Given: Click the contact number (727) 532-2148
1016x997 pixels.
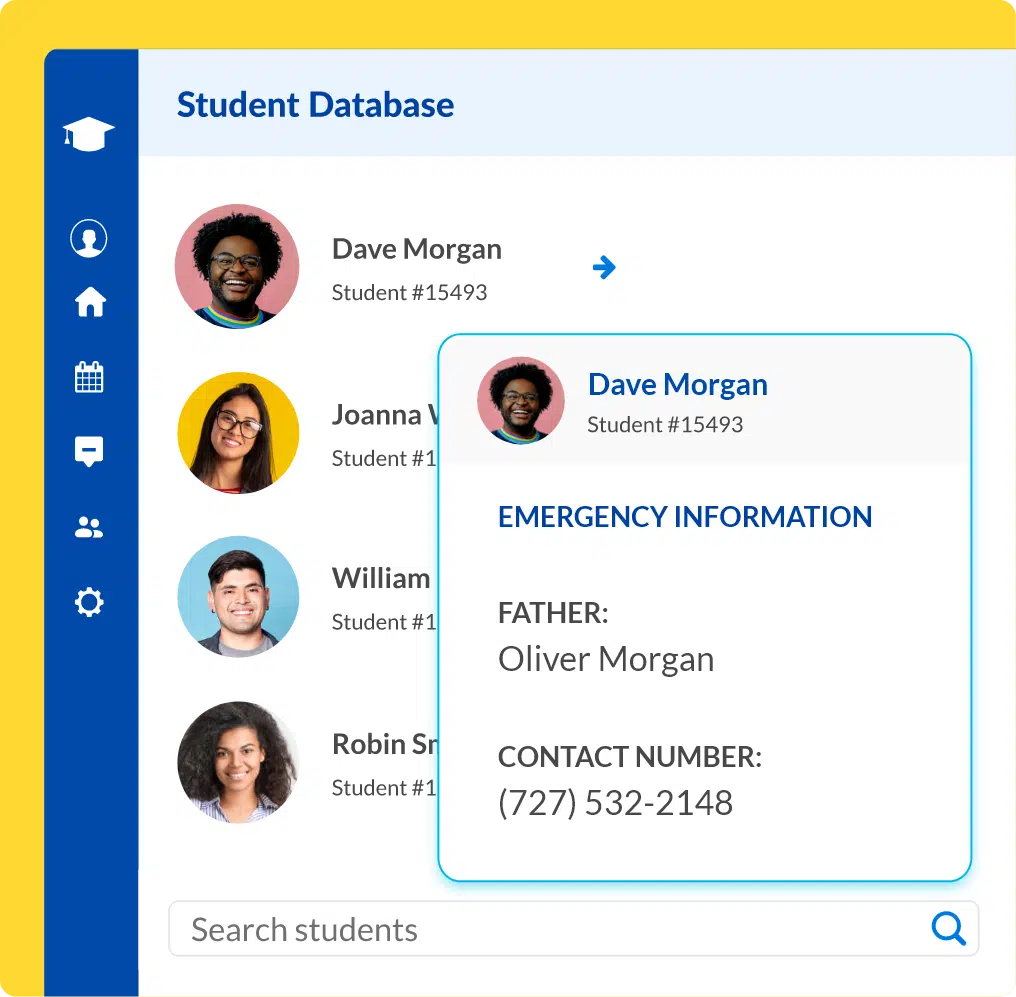Looking at the screenshot, I should [615, 802].
